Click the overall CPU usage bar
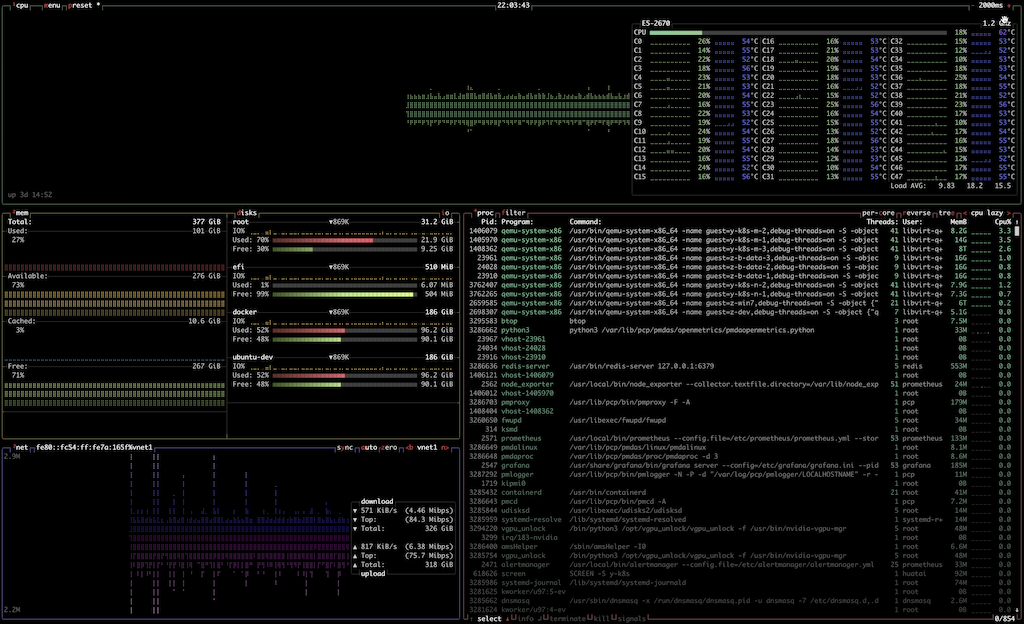The image size is (1024, 624). click(797, 33)
